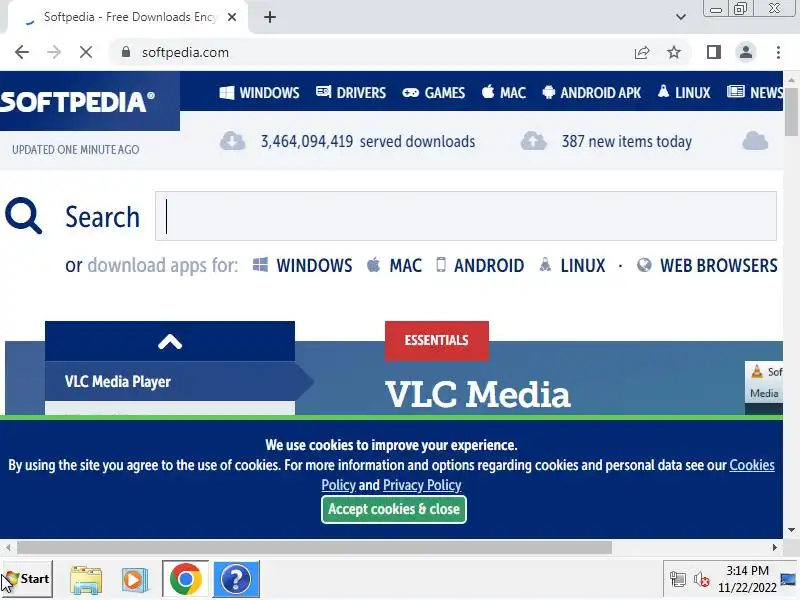Stop loading the page
The width and height of the screenshot is (800, 600).
pos(86,52)
